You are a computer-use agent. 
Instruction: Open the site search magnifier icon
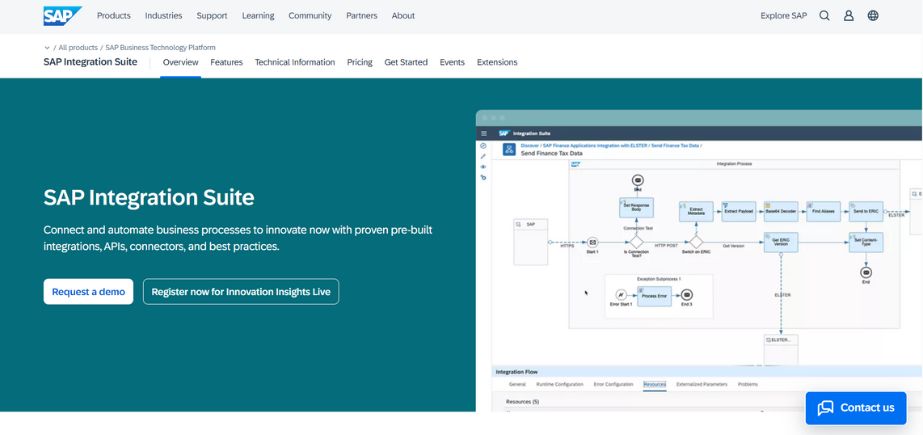pos(824,16)
